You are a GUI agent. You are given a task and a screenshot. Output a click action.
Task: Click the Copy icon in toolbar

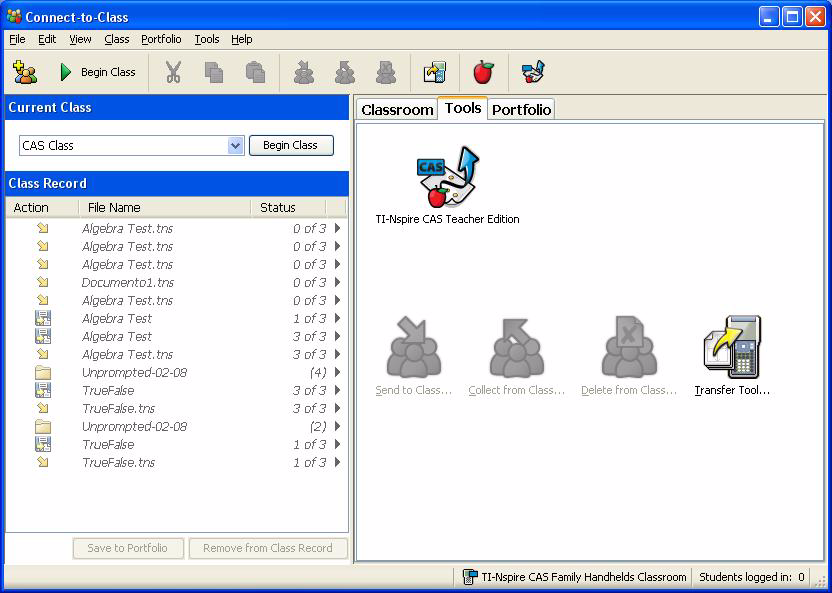214,72
